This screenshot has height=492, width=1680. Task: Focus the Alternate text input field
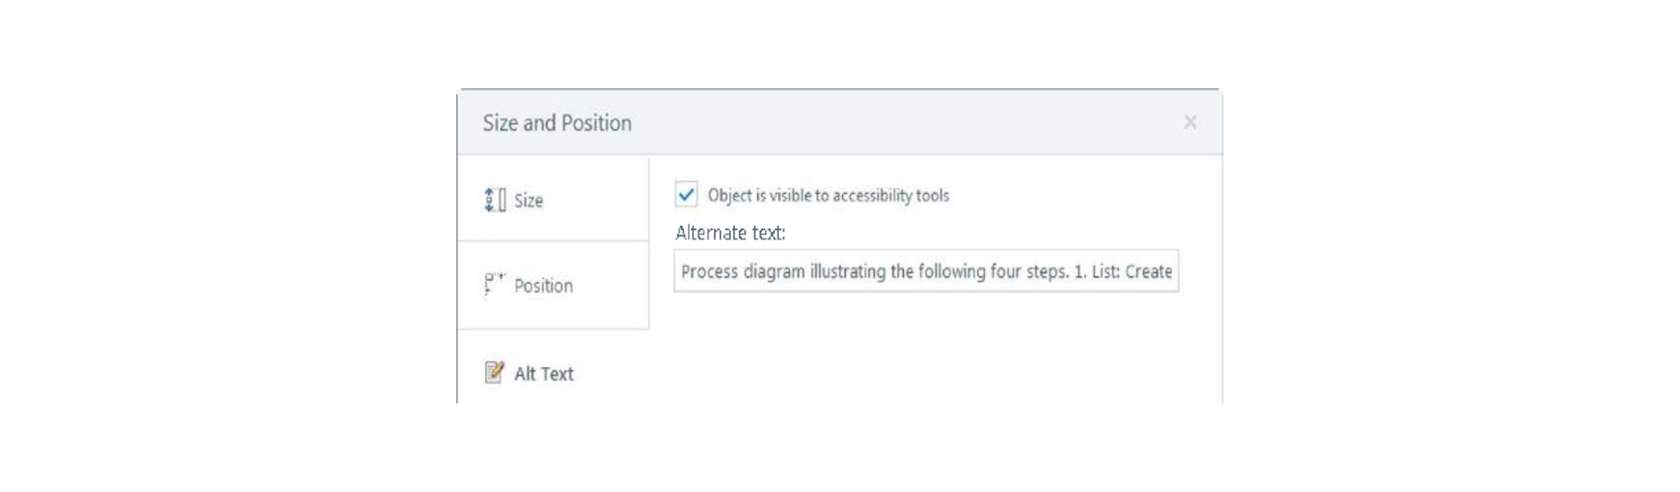pos(926,271)
